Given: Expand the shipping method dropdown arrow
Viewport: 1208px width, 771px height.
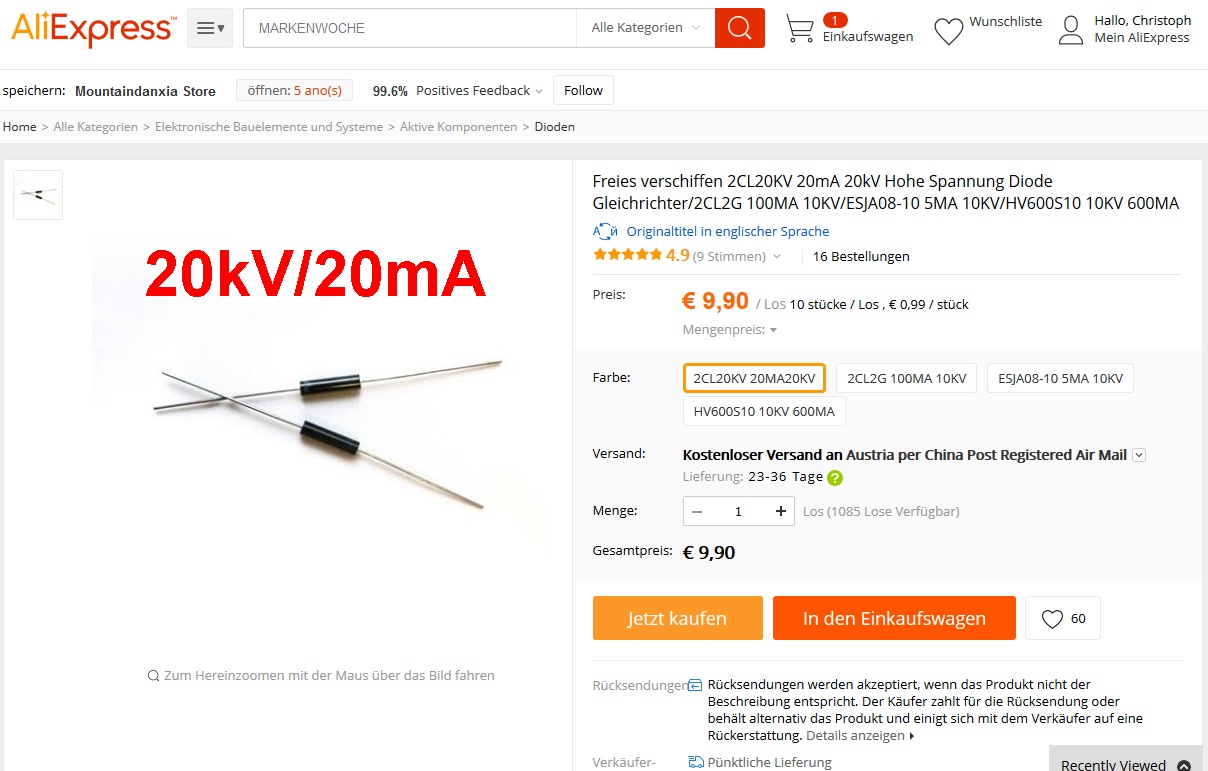Looking at the screenshot, I should tap(1139, 455).
